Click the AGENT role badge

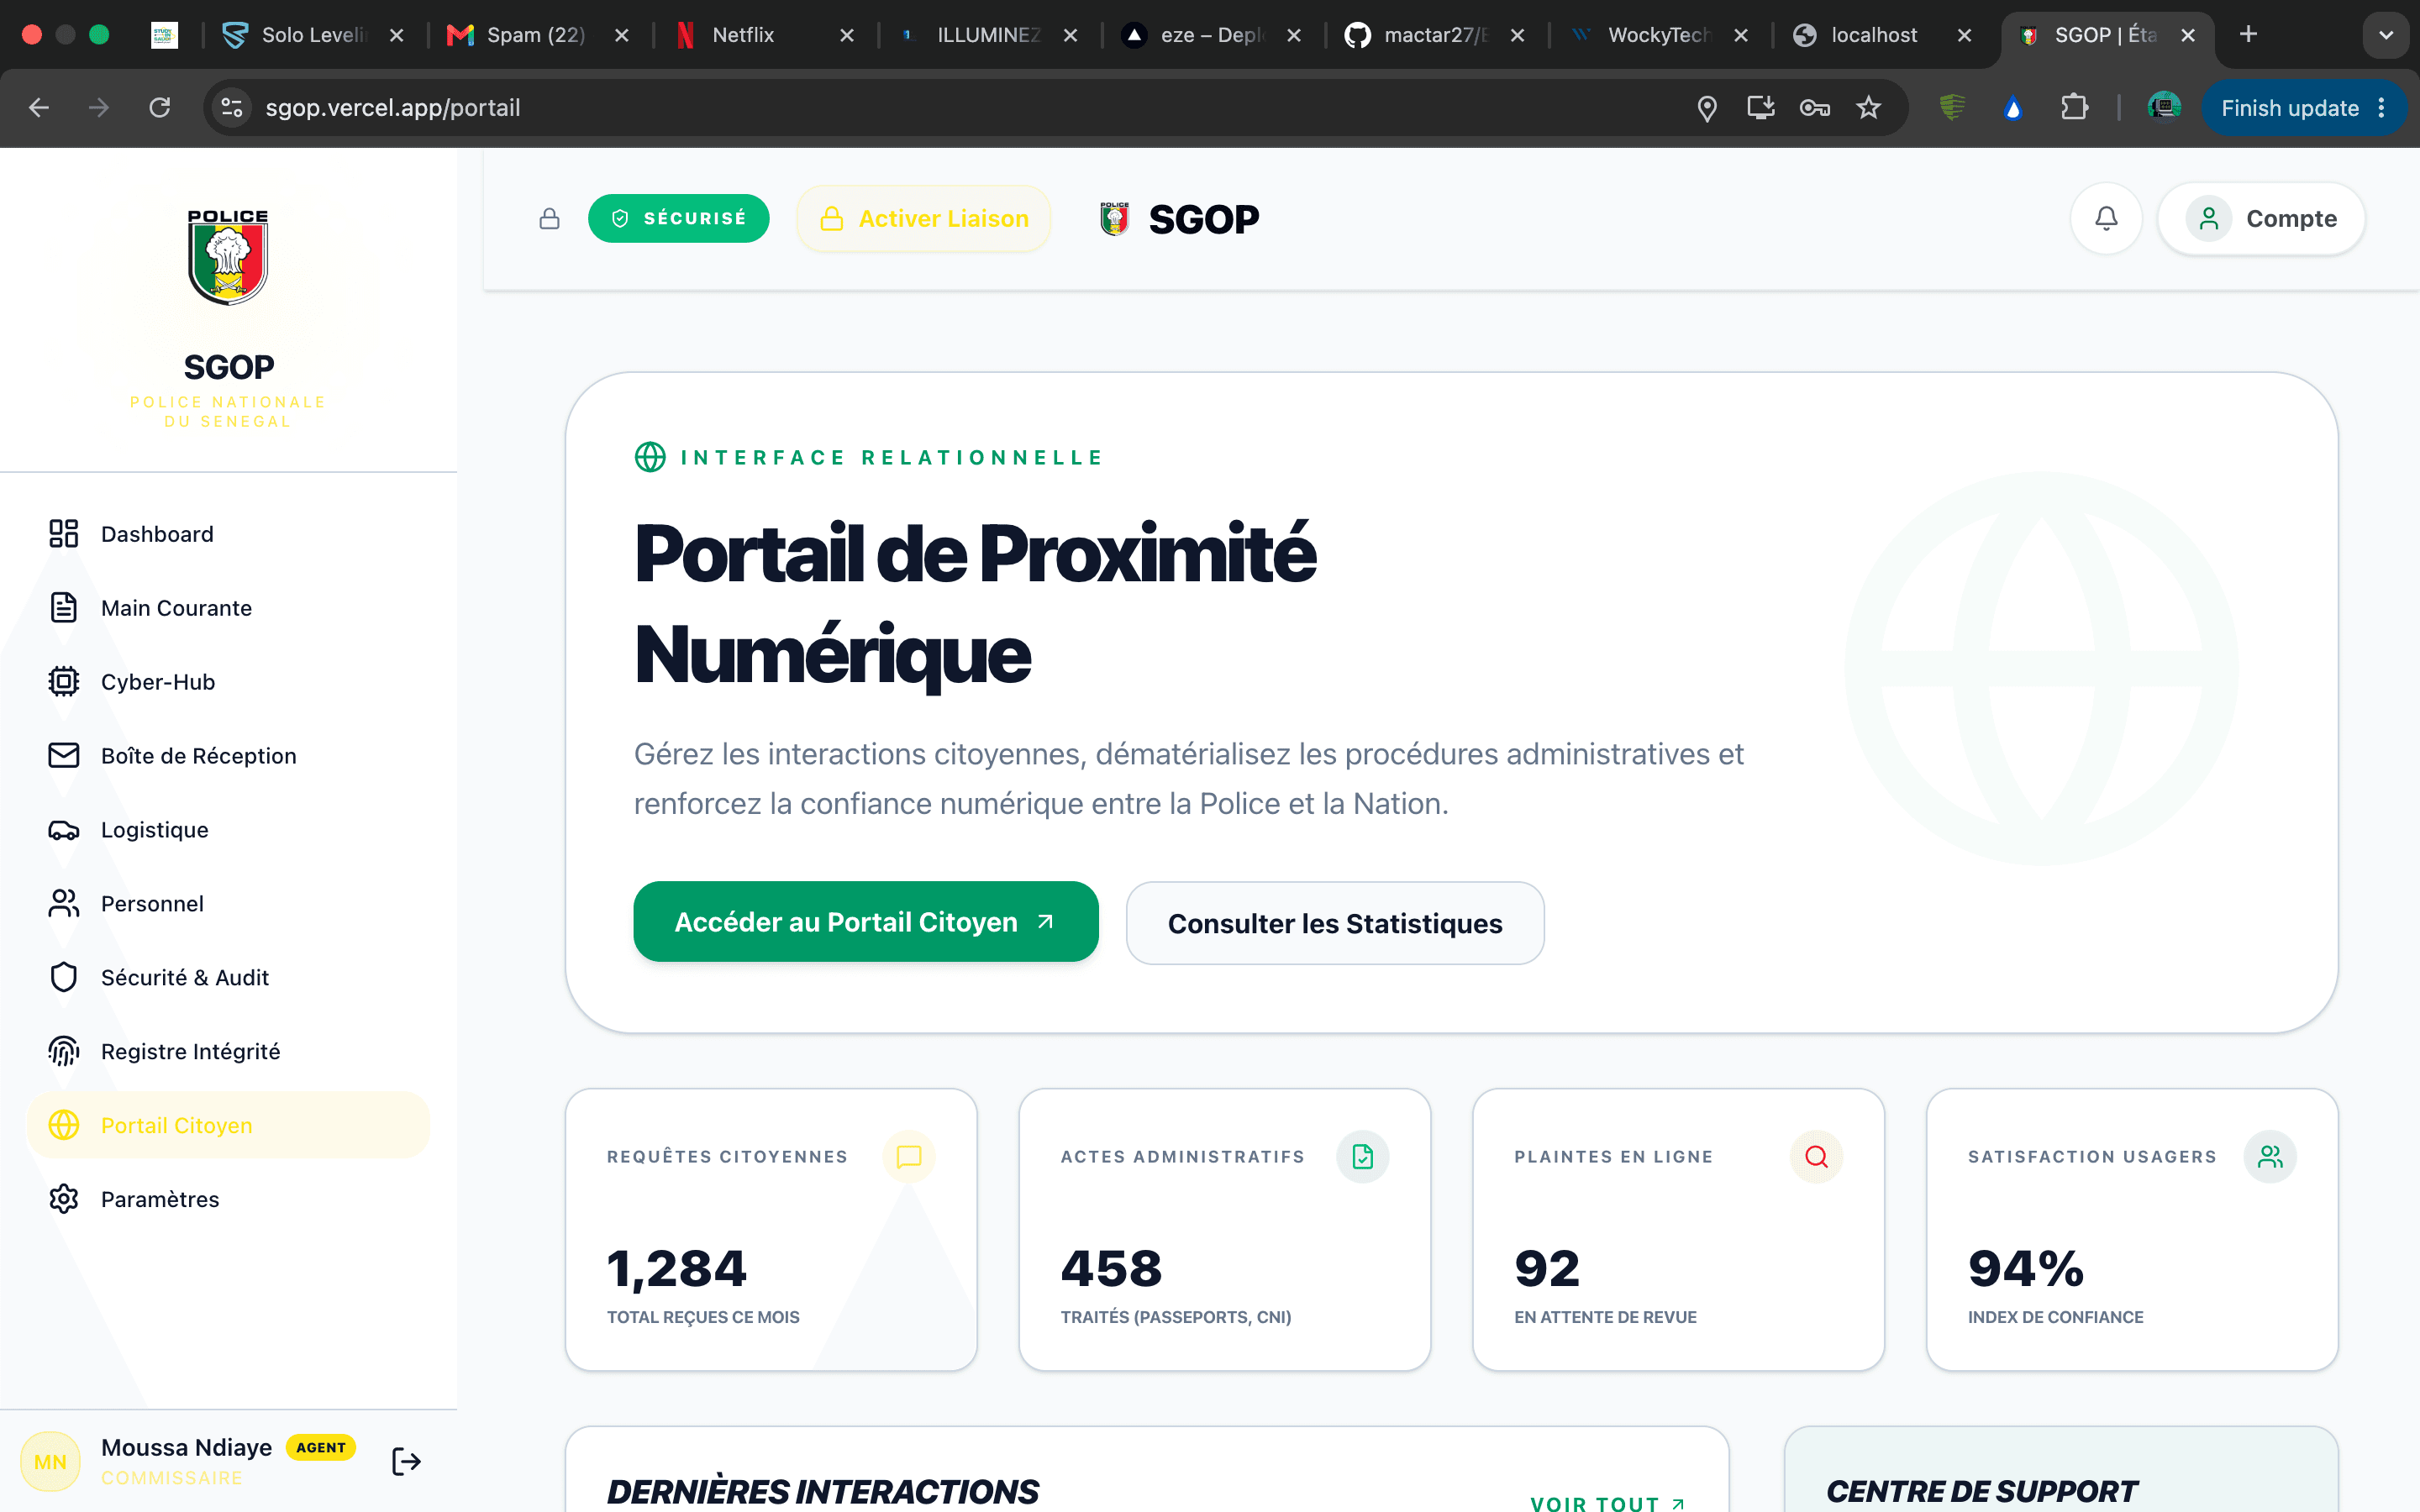[321, 1447]
